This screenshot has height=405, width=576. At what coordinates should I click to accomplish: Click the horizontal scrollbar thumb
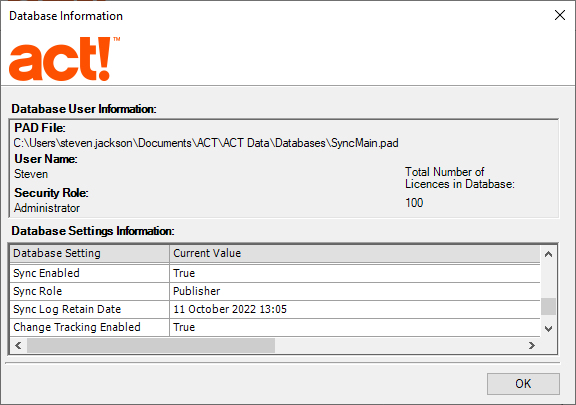coord(151,345)
